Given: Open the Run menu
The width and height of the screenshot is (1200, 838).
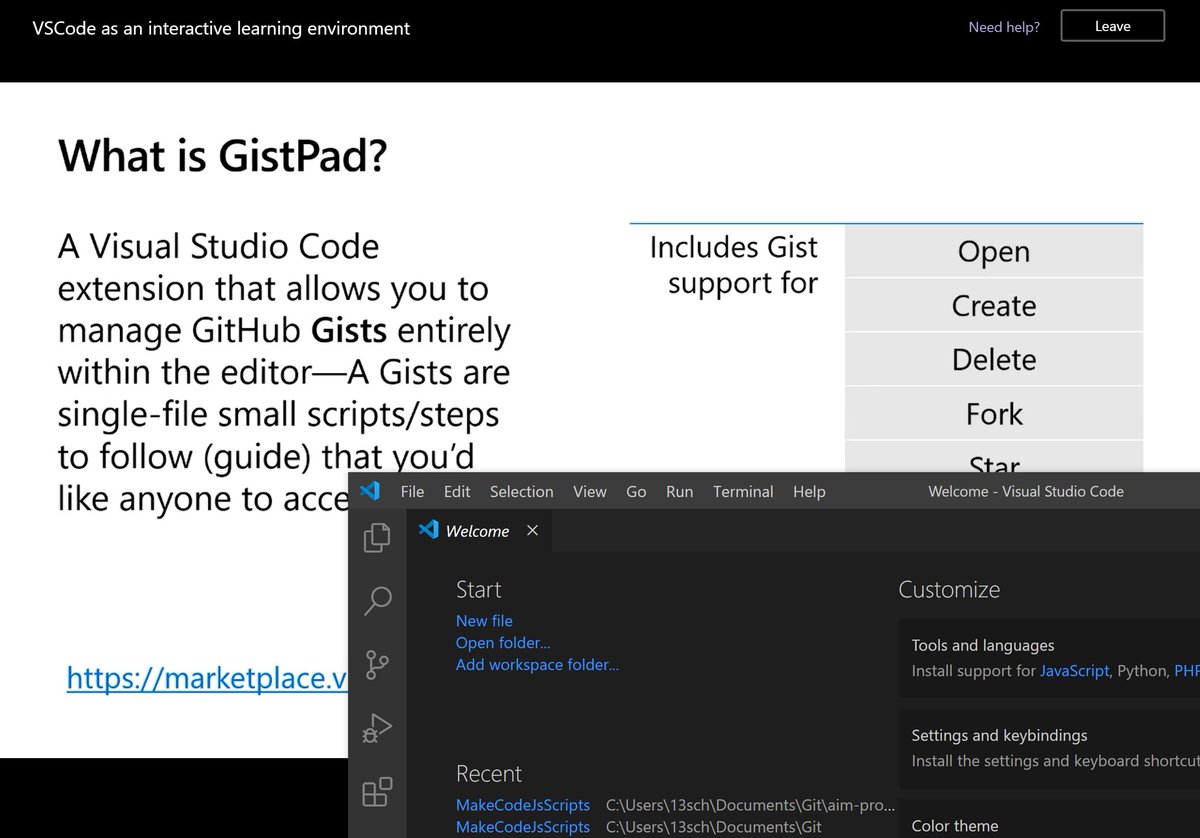Looking at the screenshot, I should (x=679, y=491).
